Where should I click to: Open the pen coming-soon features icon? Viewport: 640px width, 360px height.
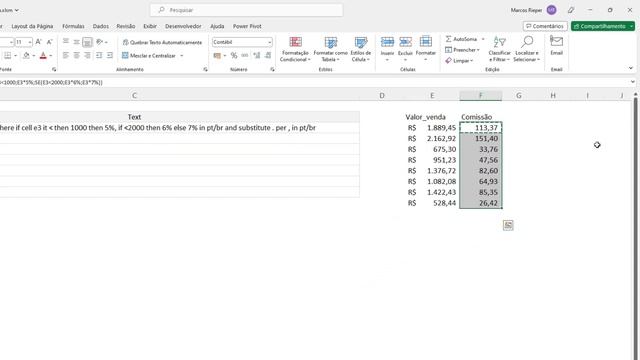coord(571,10)
